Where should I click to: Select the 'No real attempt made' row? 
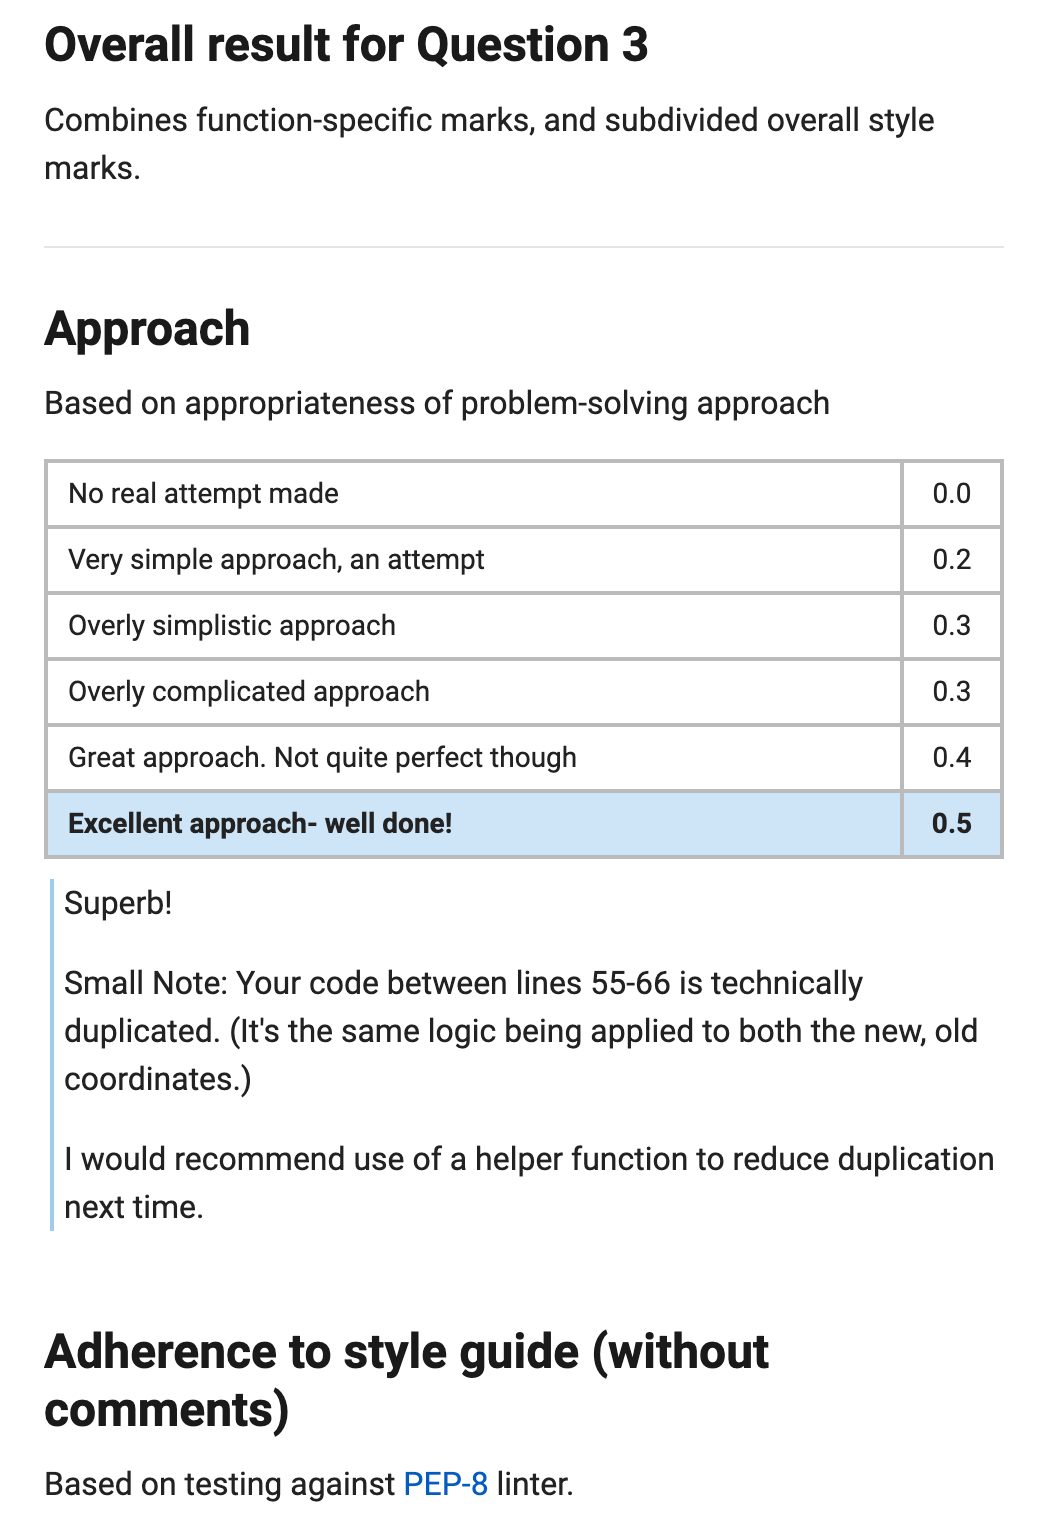[x=524, y=494]
